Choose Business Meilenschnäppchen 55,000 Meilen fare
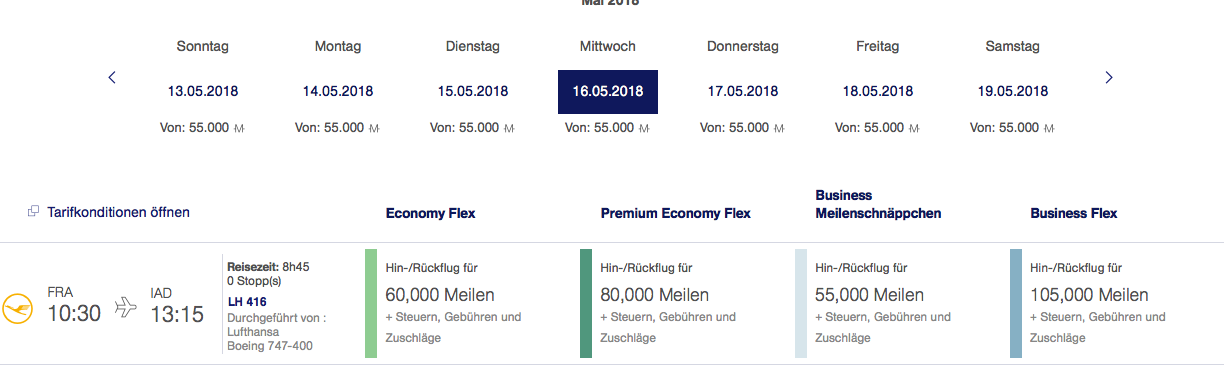Viewport: 1229px width, 369px height. coord(890,303)
